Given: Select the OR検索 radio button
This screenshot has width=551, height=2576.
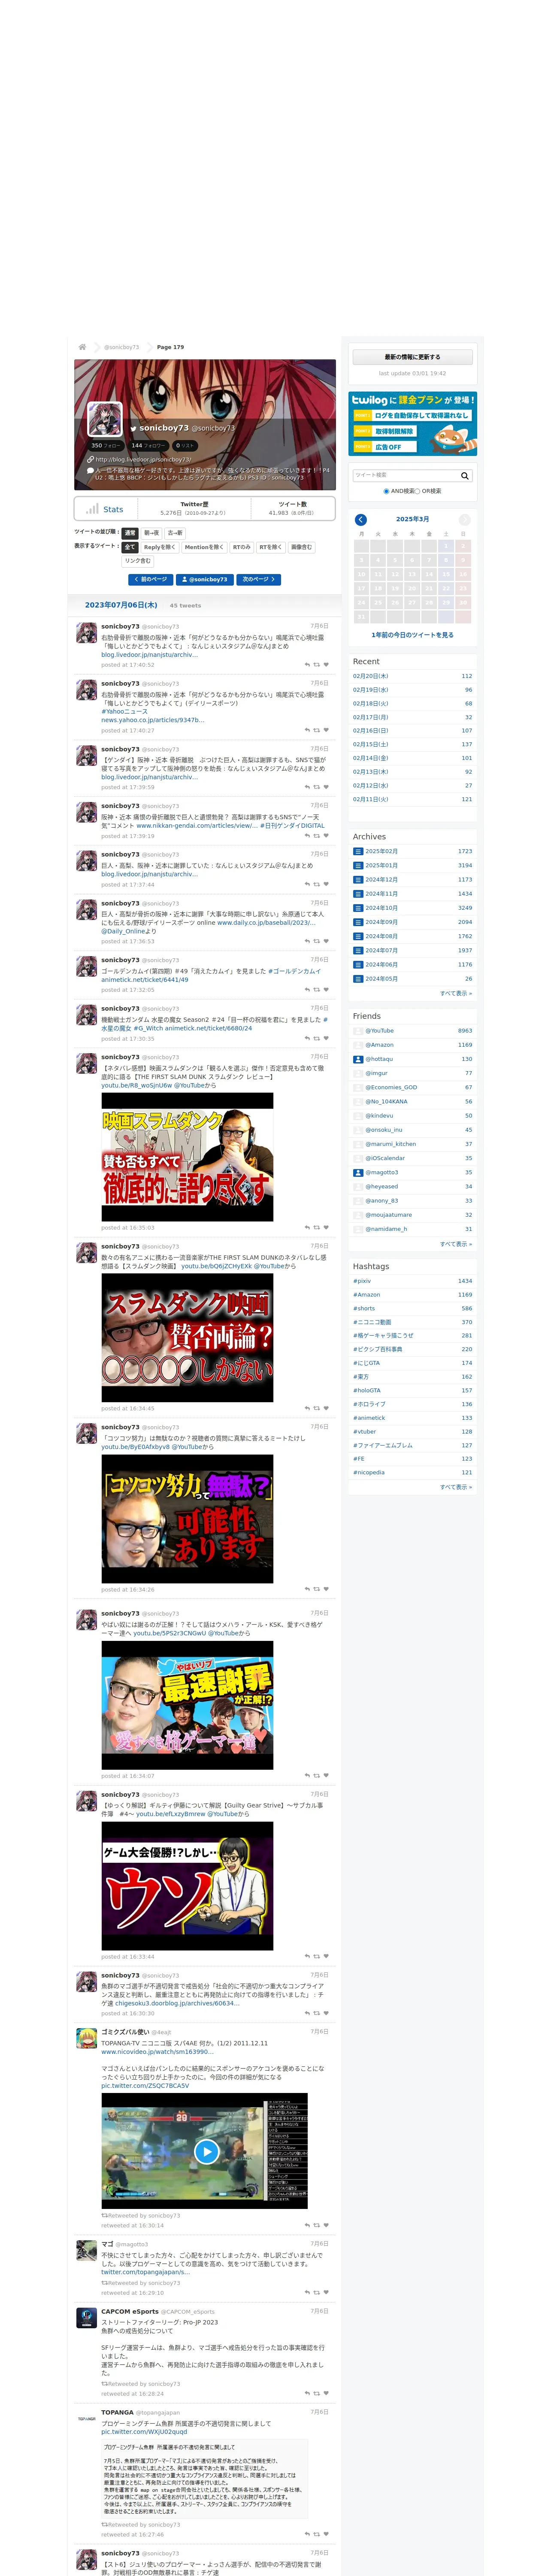Looking at the screenshot, I should (x=417, y=491).
